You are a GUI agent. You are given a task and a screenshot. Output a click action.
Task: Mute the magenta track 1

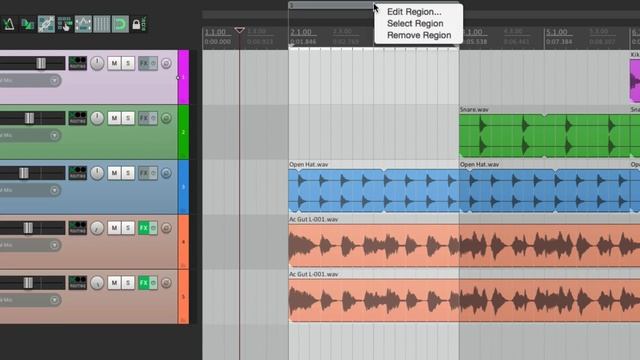(114, 63)
